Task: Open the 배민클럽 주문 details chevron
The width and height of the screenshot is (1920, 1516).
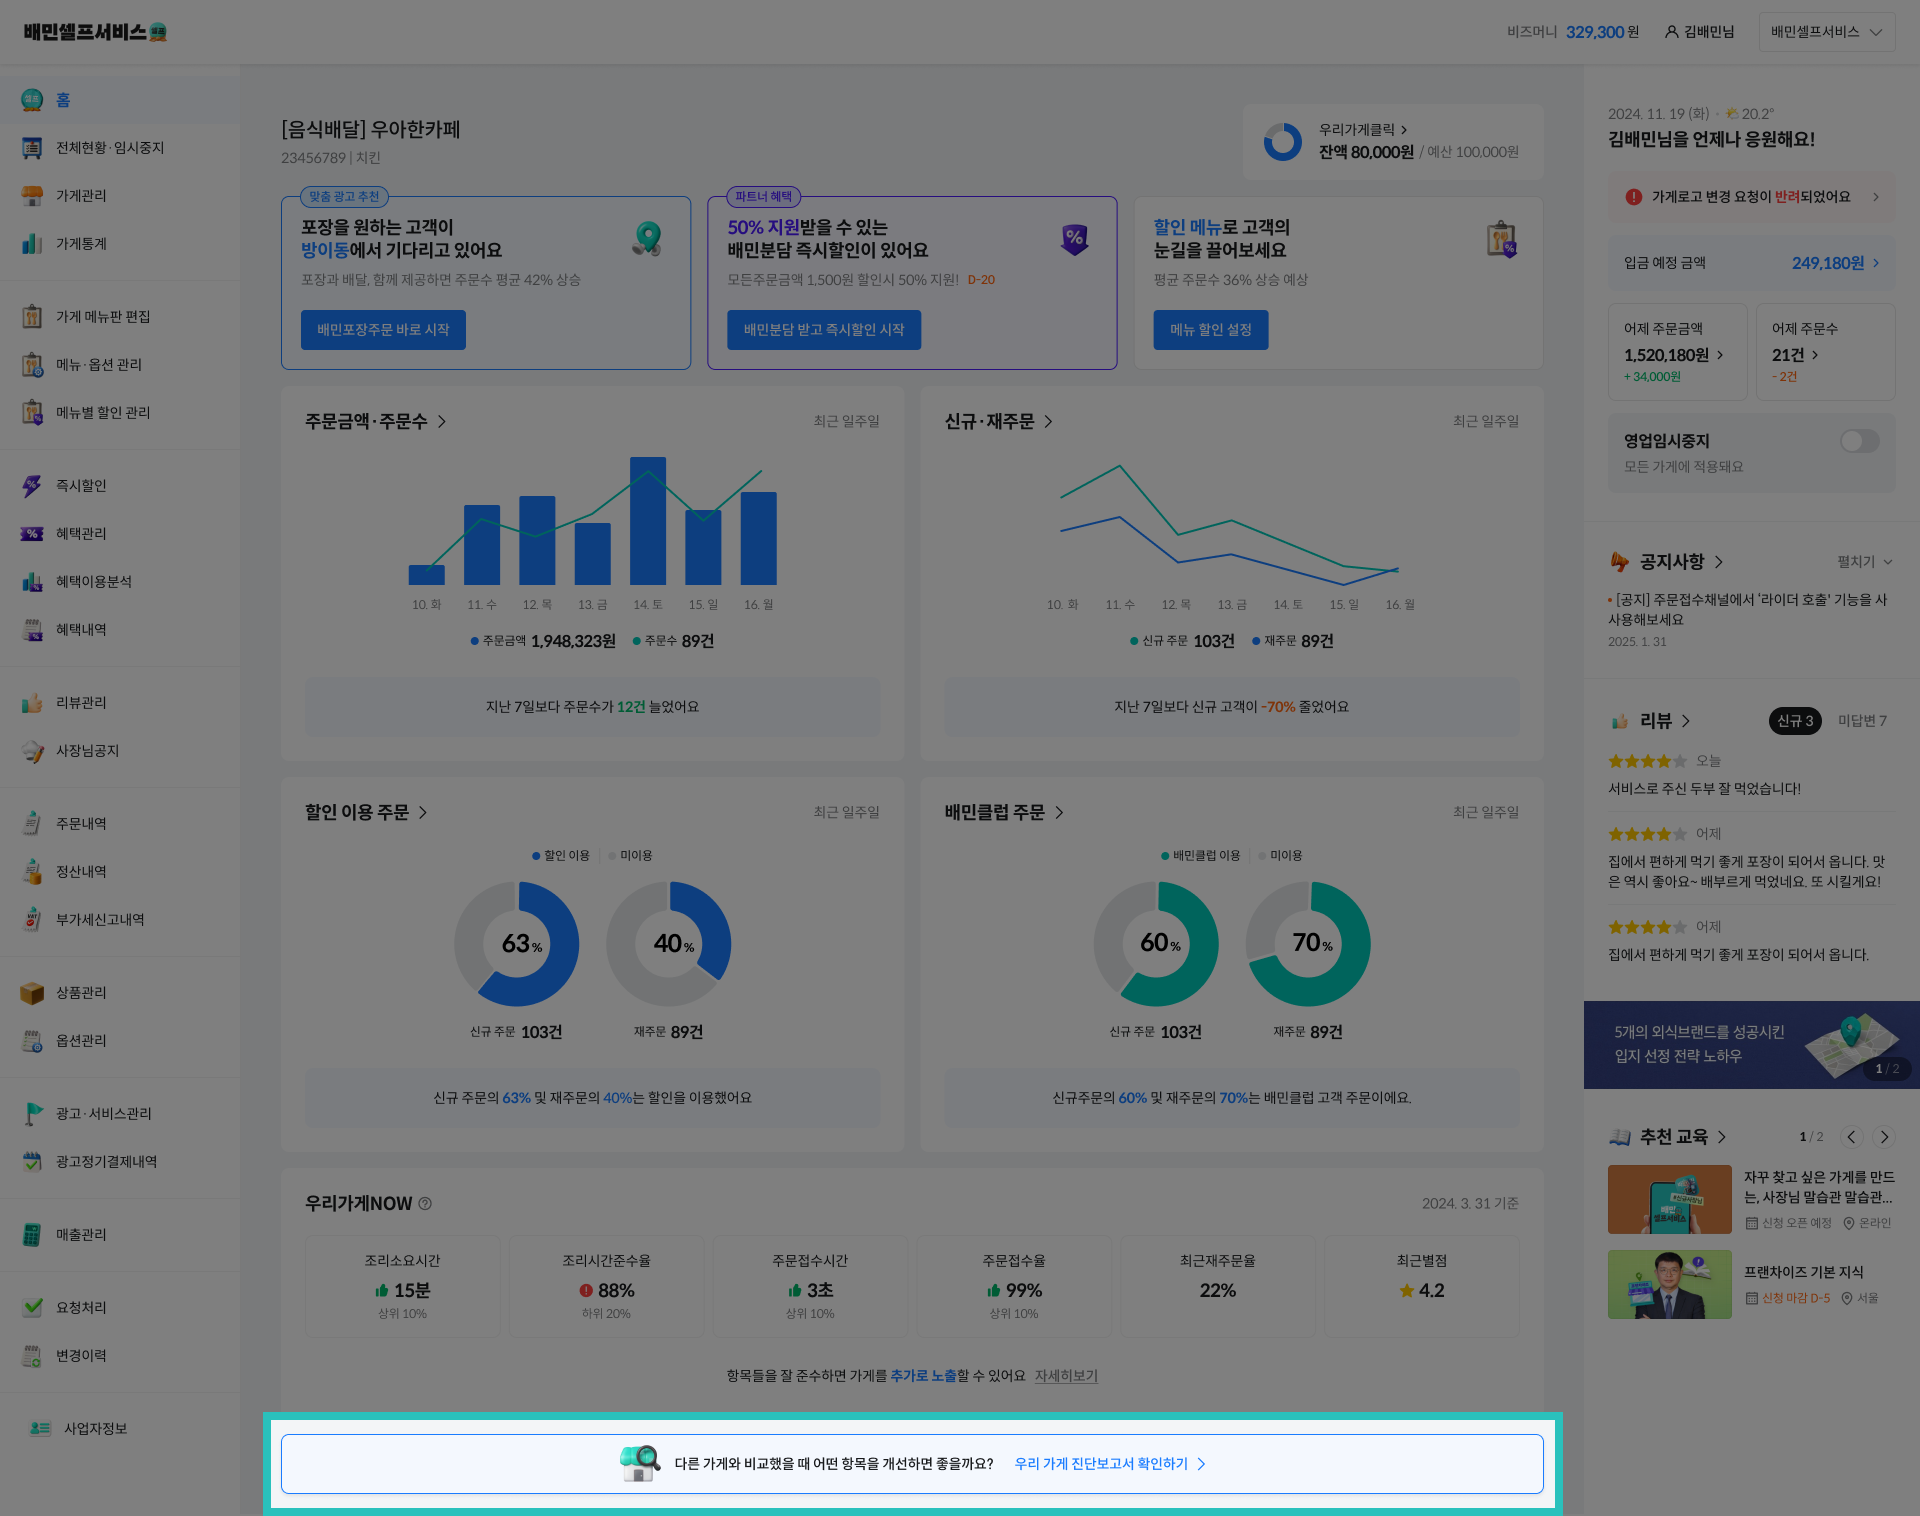Action: (1059, 813)
